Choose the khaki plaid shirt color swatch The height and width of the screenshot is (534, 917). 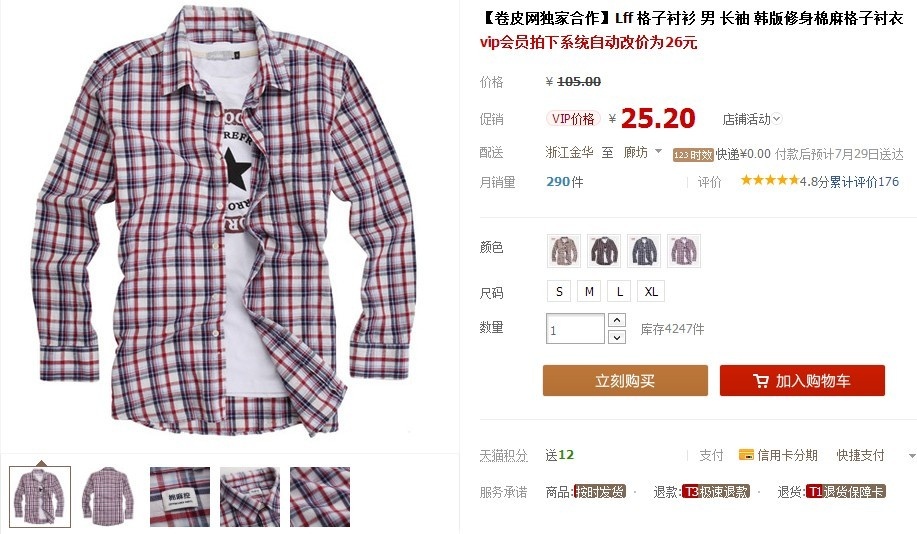(564, 251)
